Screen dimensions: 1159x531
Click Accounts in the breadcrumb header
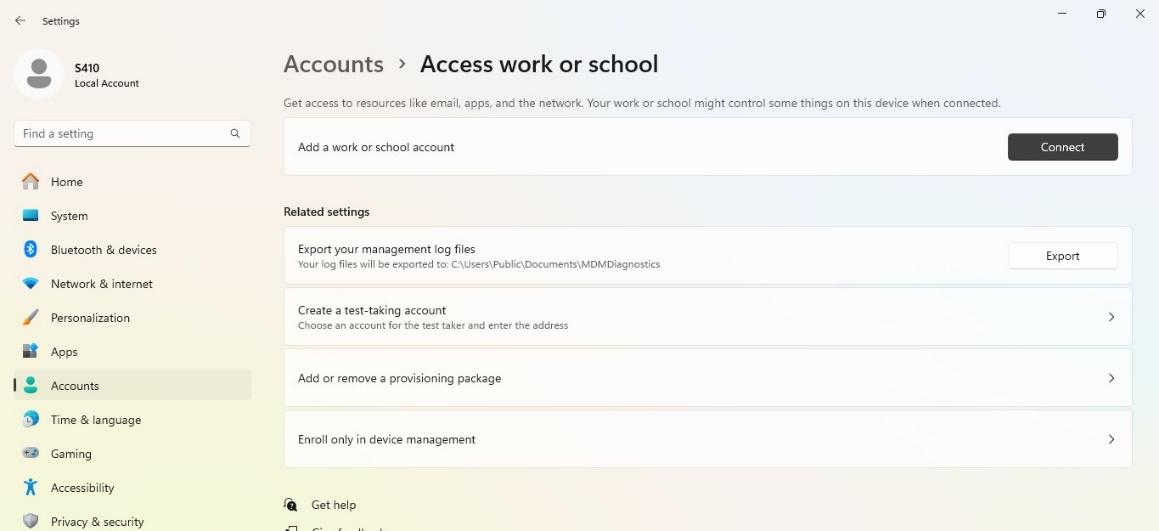pos(333,64)
